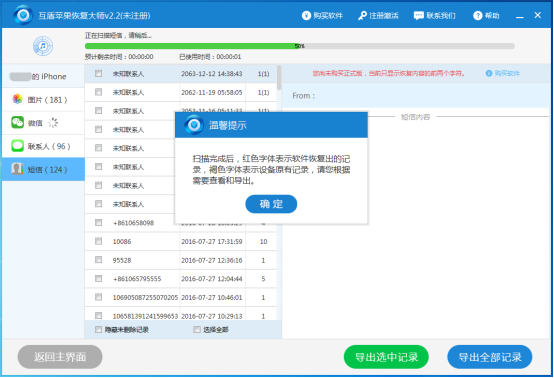The width and height of the screenshot is (554, 378).
Task: Click the 购买软件 shield icon in header
Action: 306,16
